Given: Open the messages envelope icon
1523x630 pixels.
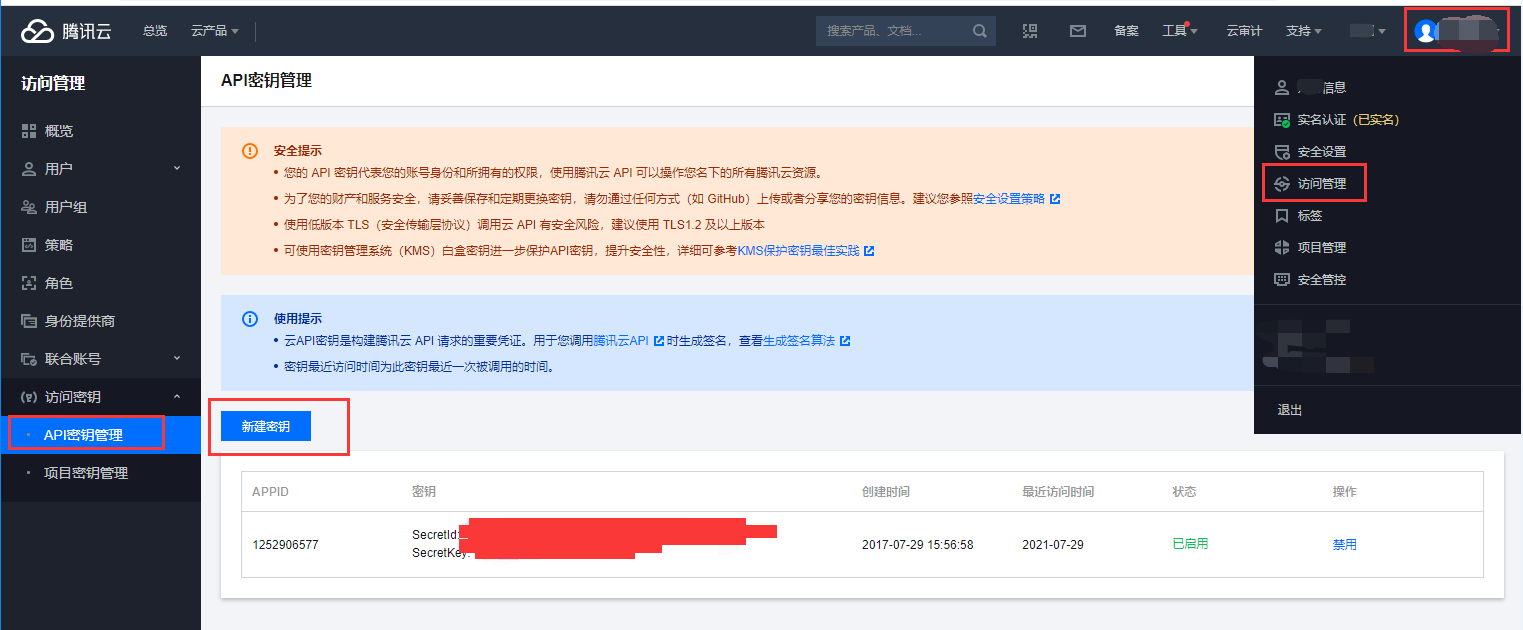Looking at the screenshot, I should (1078, 31).
